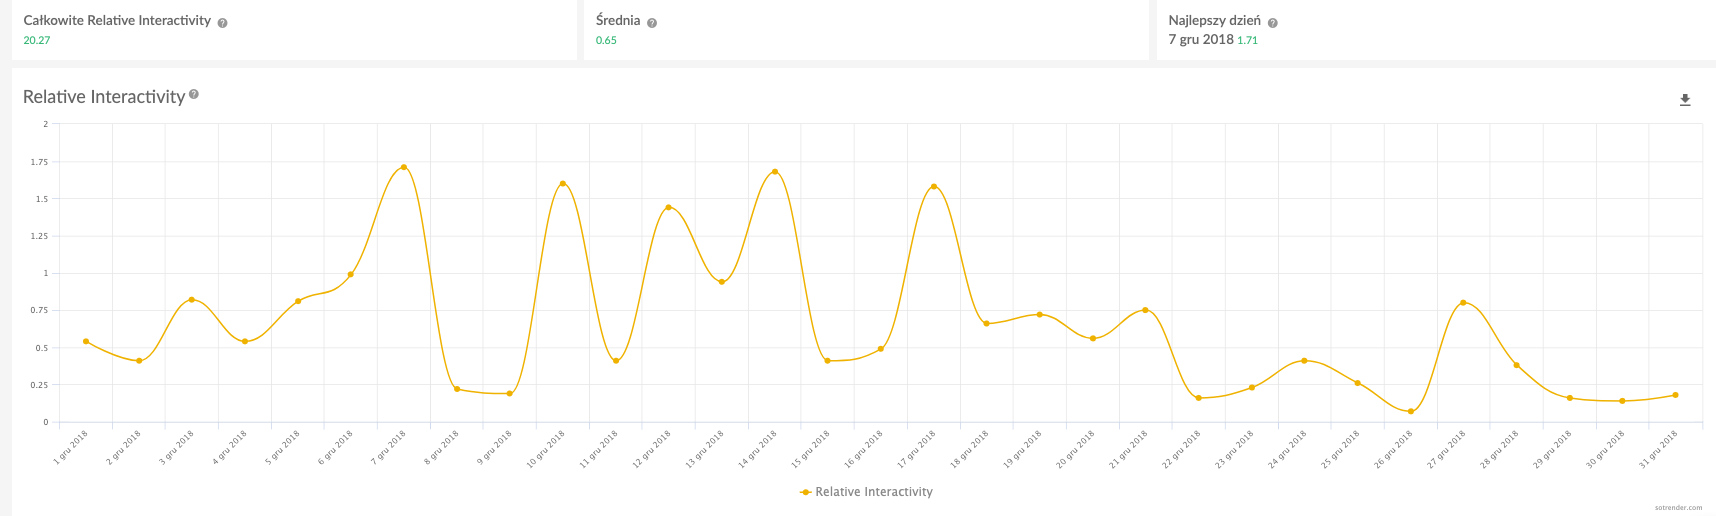Screen dimensions: 1716x516
Task: Click the 21 gru 2018 data point
Action: 1145,310
